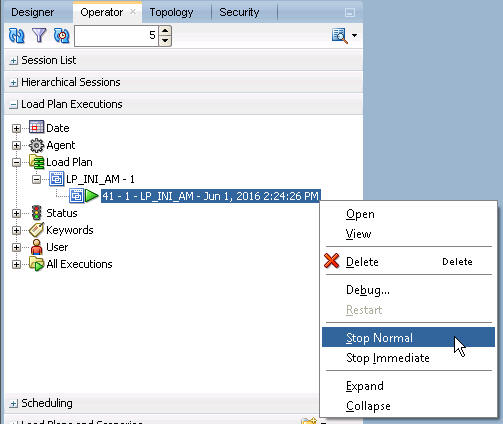This screenshot has width=503, height=424.
Task: Increase the refresh interval spinner value
Action: pyautogui.click(x=165, y=31)
